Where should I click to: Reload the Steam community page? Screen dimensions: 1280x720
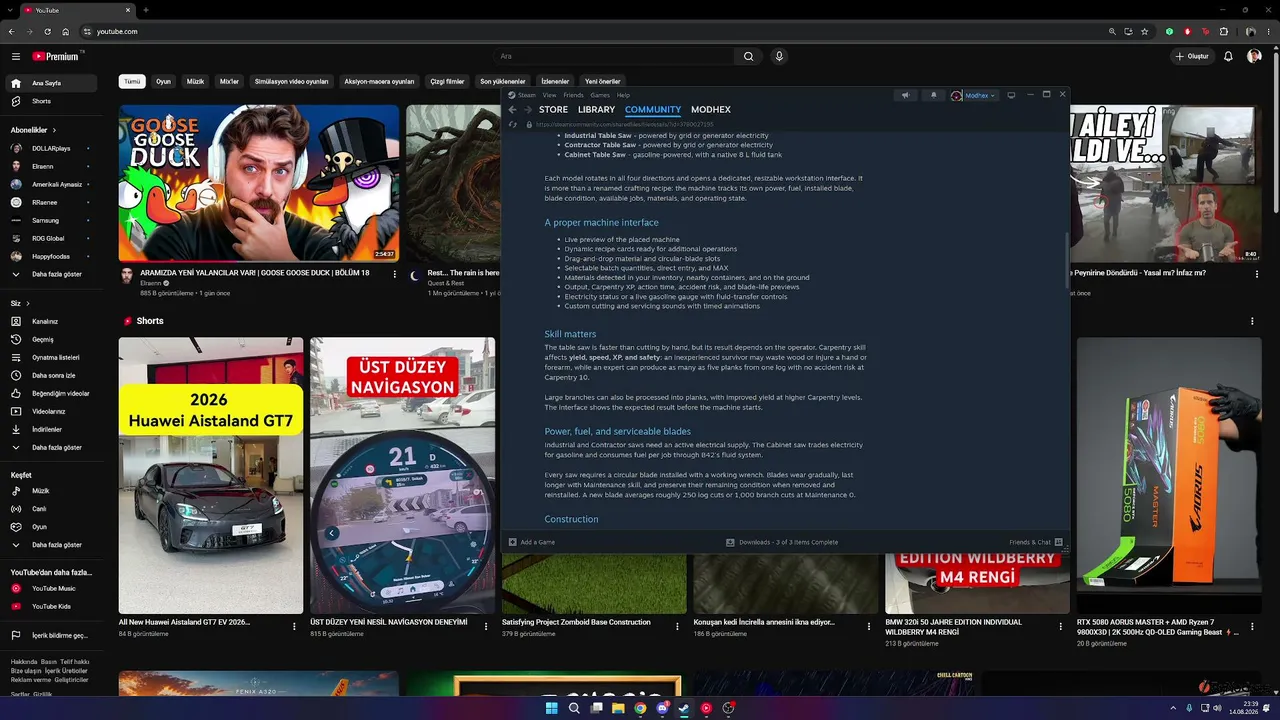coord(514,125)
